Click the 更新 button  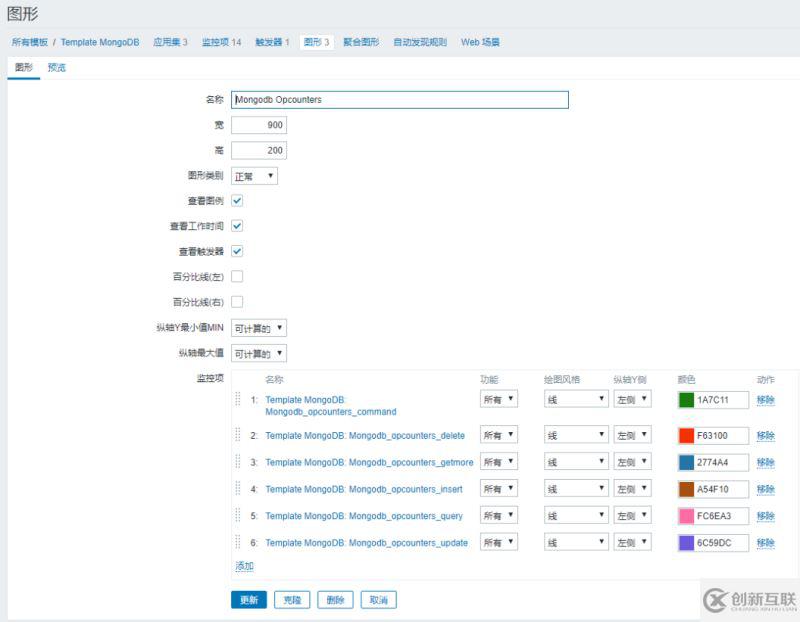coord(249,600)
